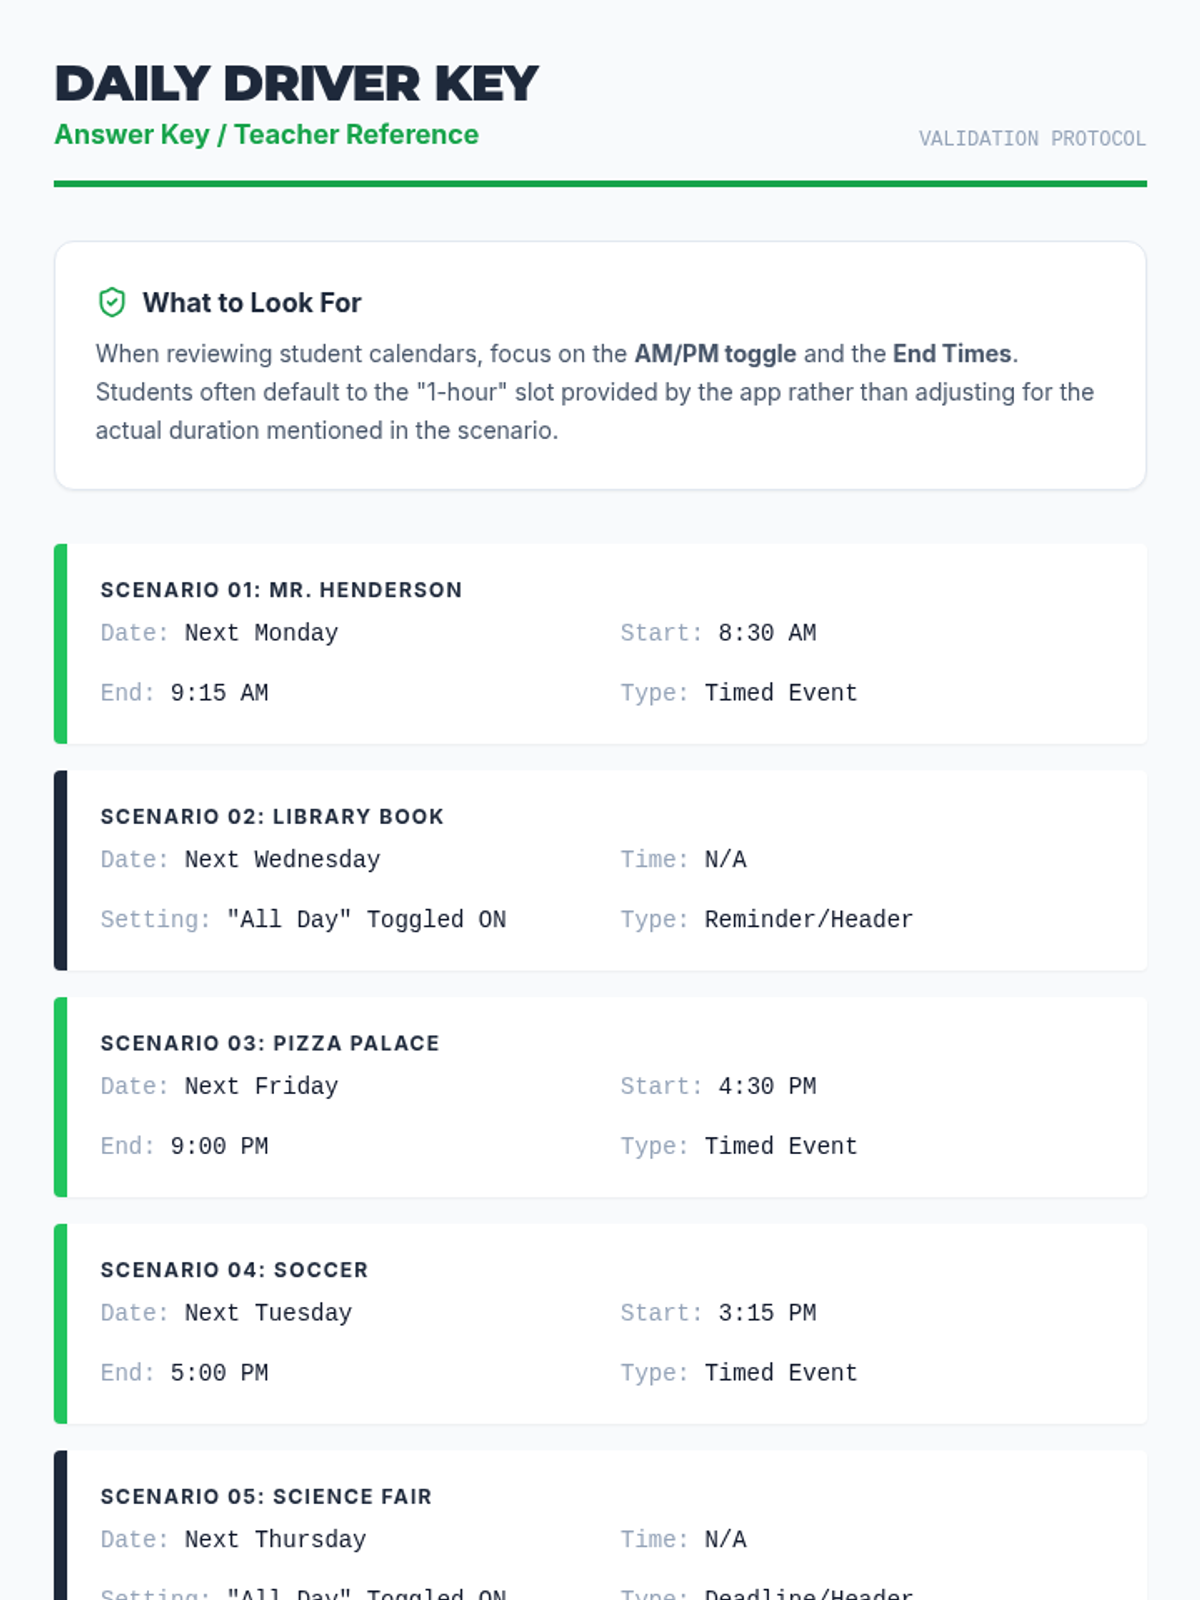The width and height of the screenshot is (1200, 1600).
Task: Select Scenario 04: Soccer heading
Action: [x=234, y=1270]
